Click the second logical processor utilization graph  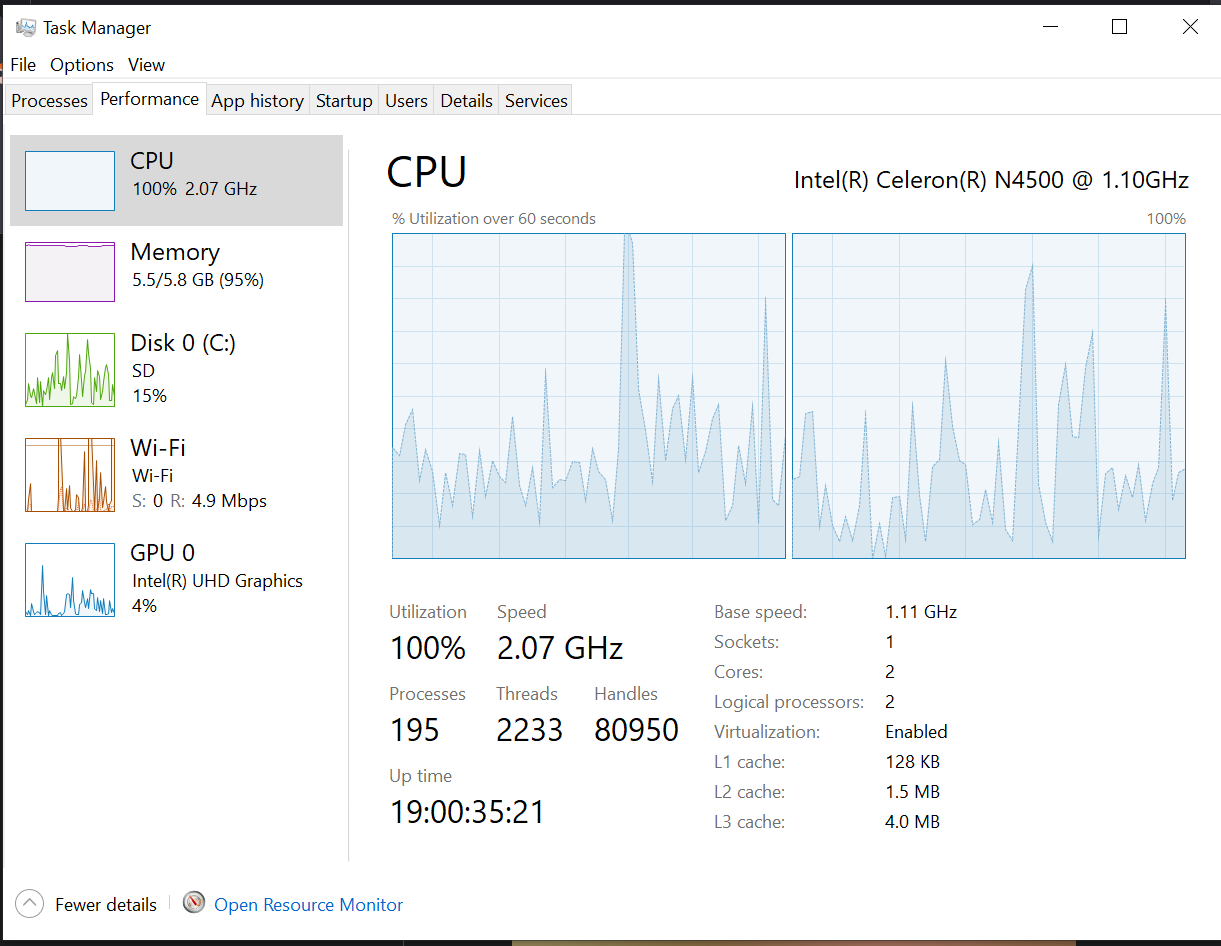point(989,396)
